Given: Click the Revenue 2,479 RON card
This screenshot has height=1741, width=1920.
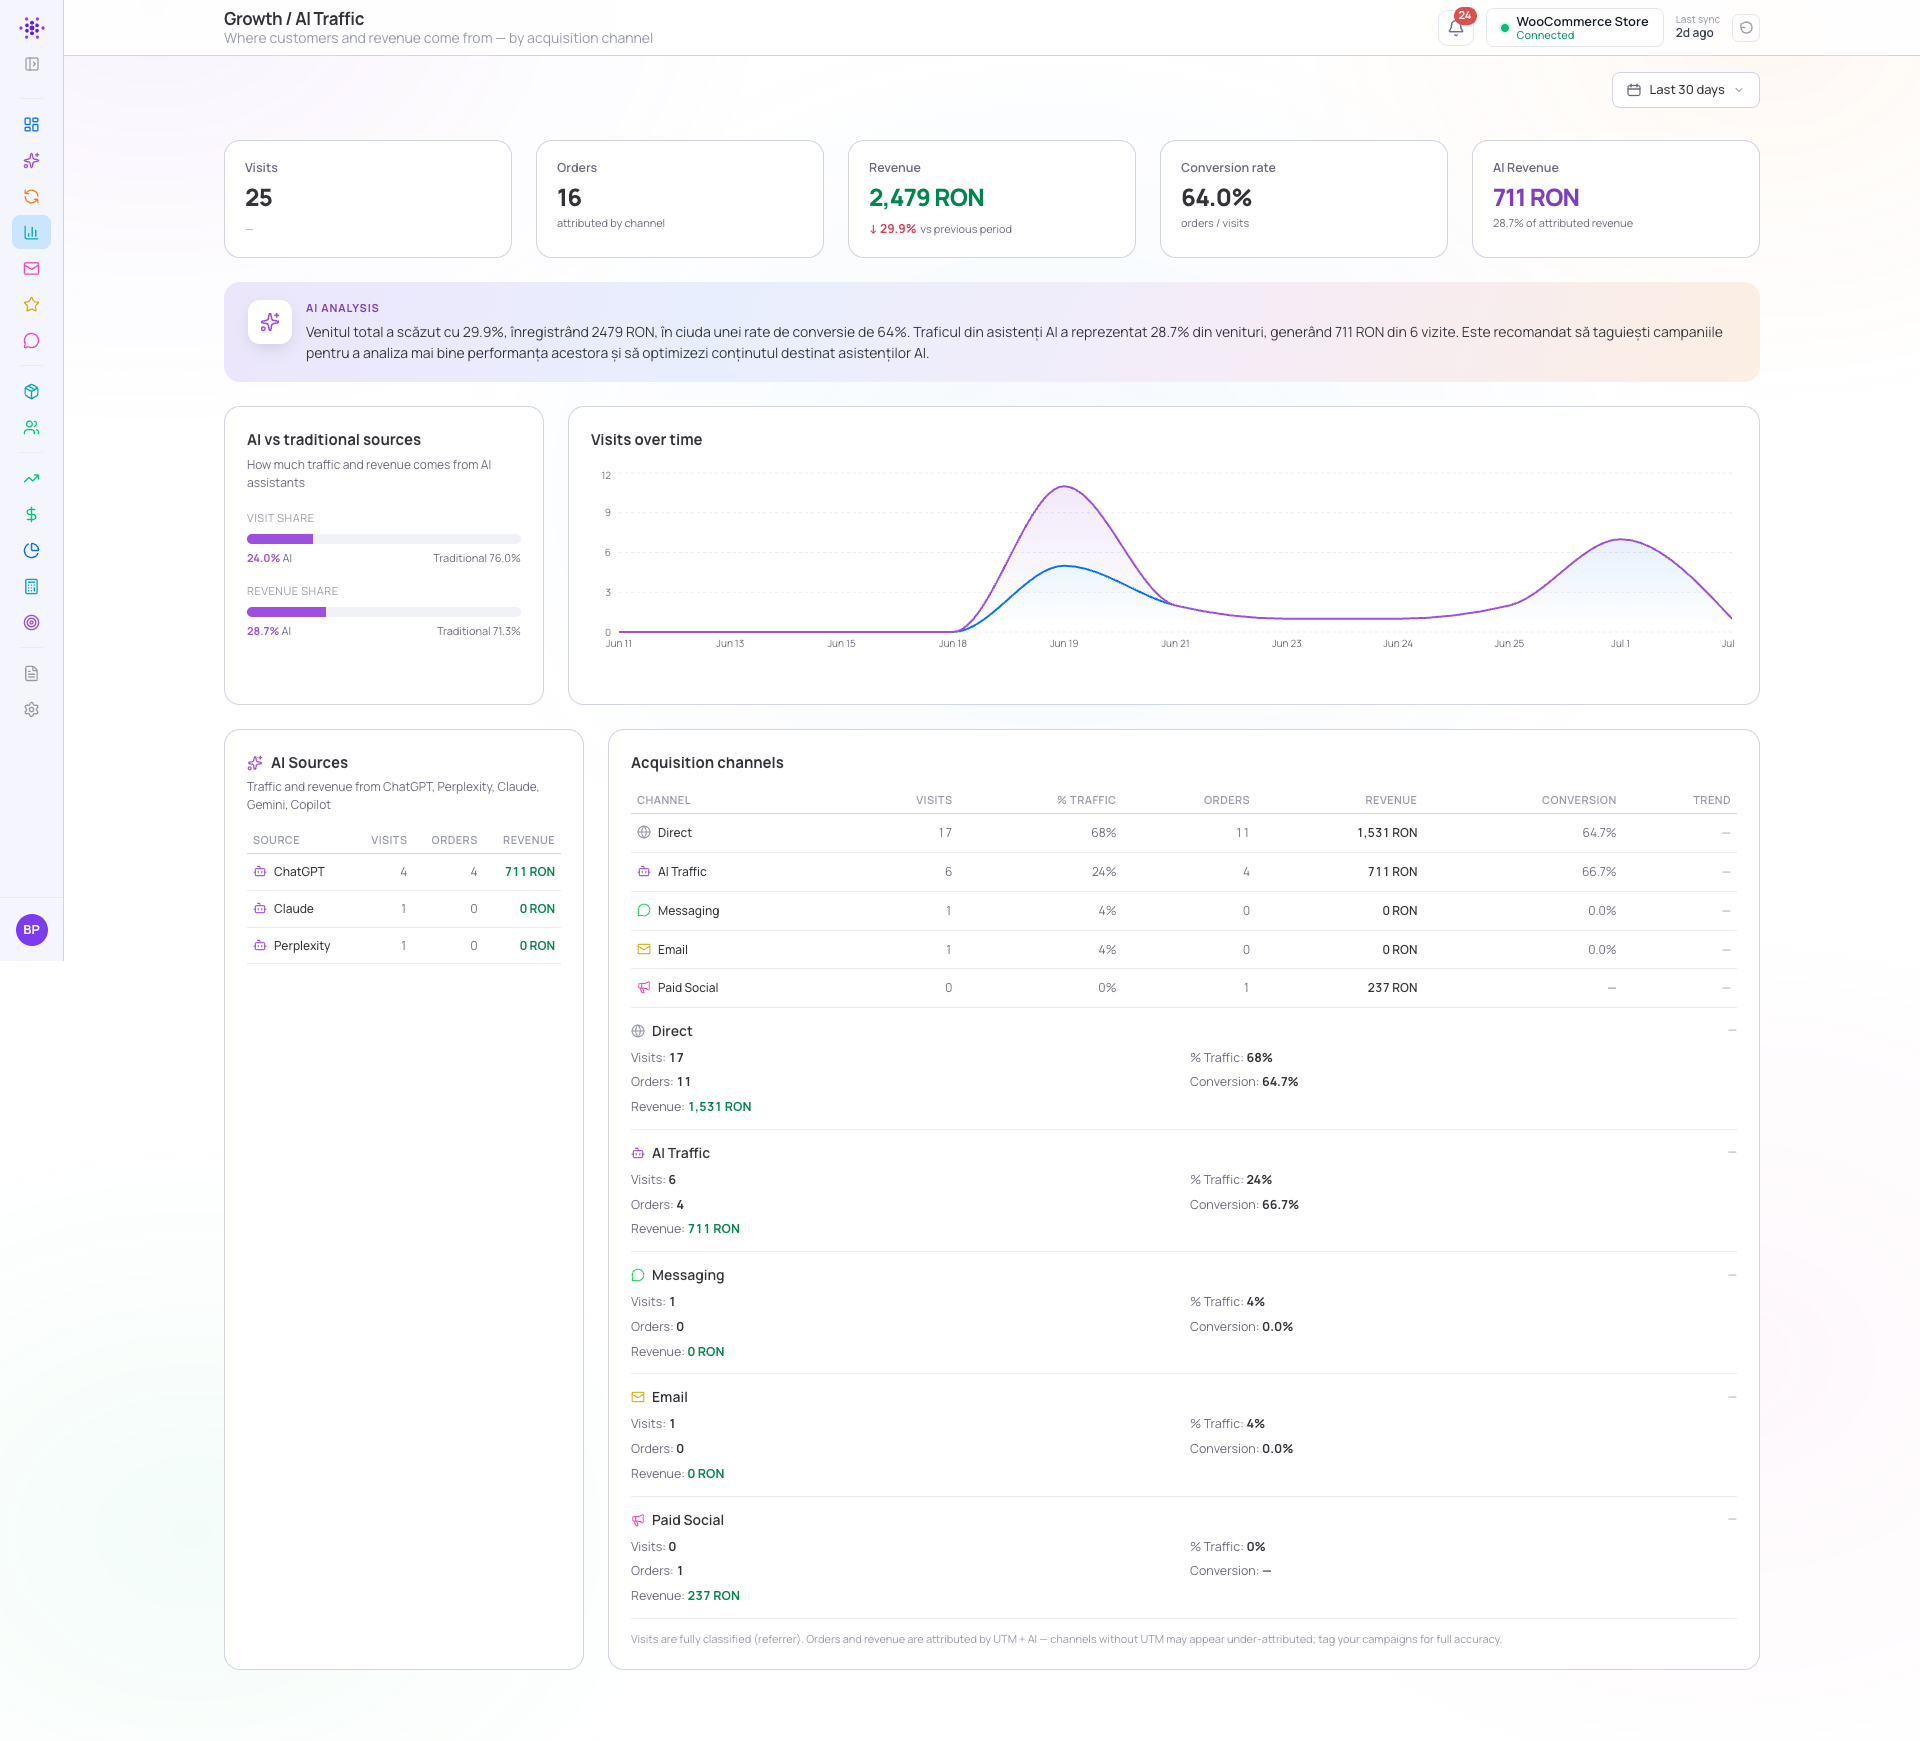Looking at the screenshot, I should tap(992, 199).
